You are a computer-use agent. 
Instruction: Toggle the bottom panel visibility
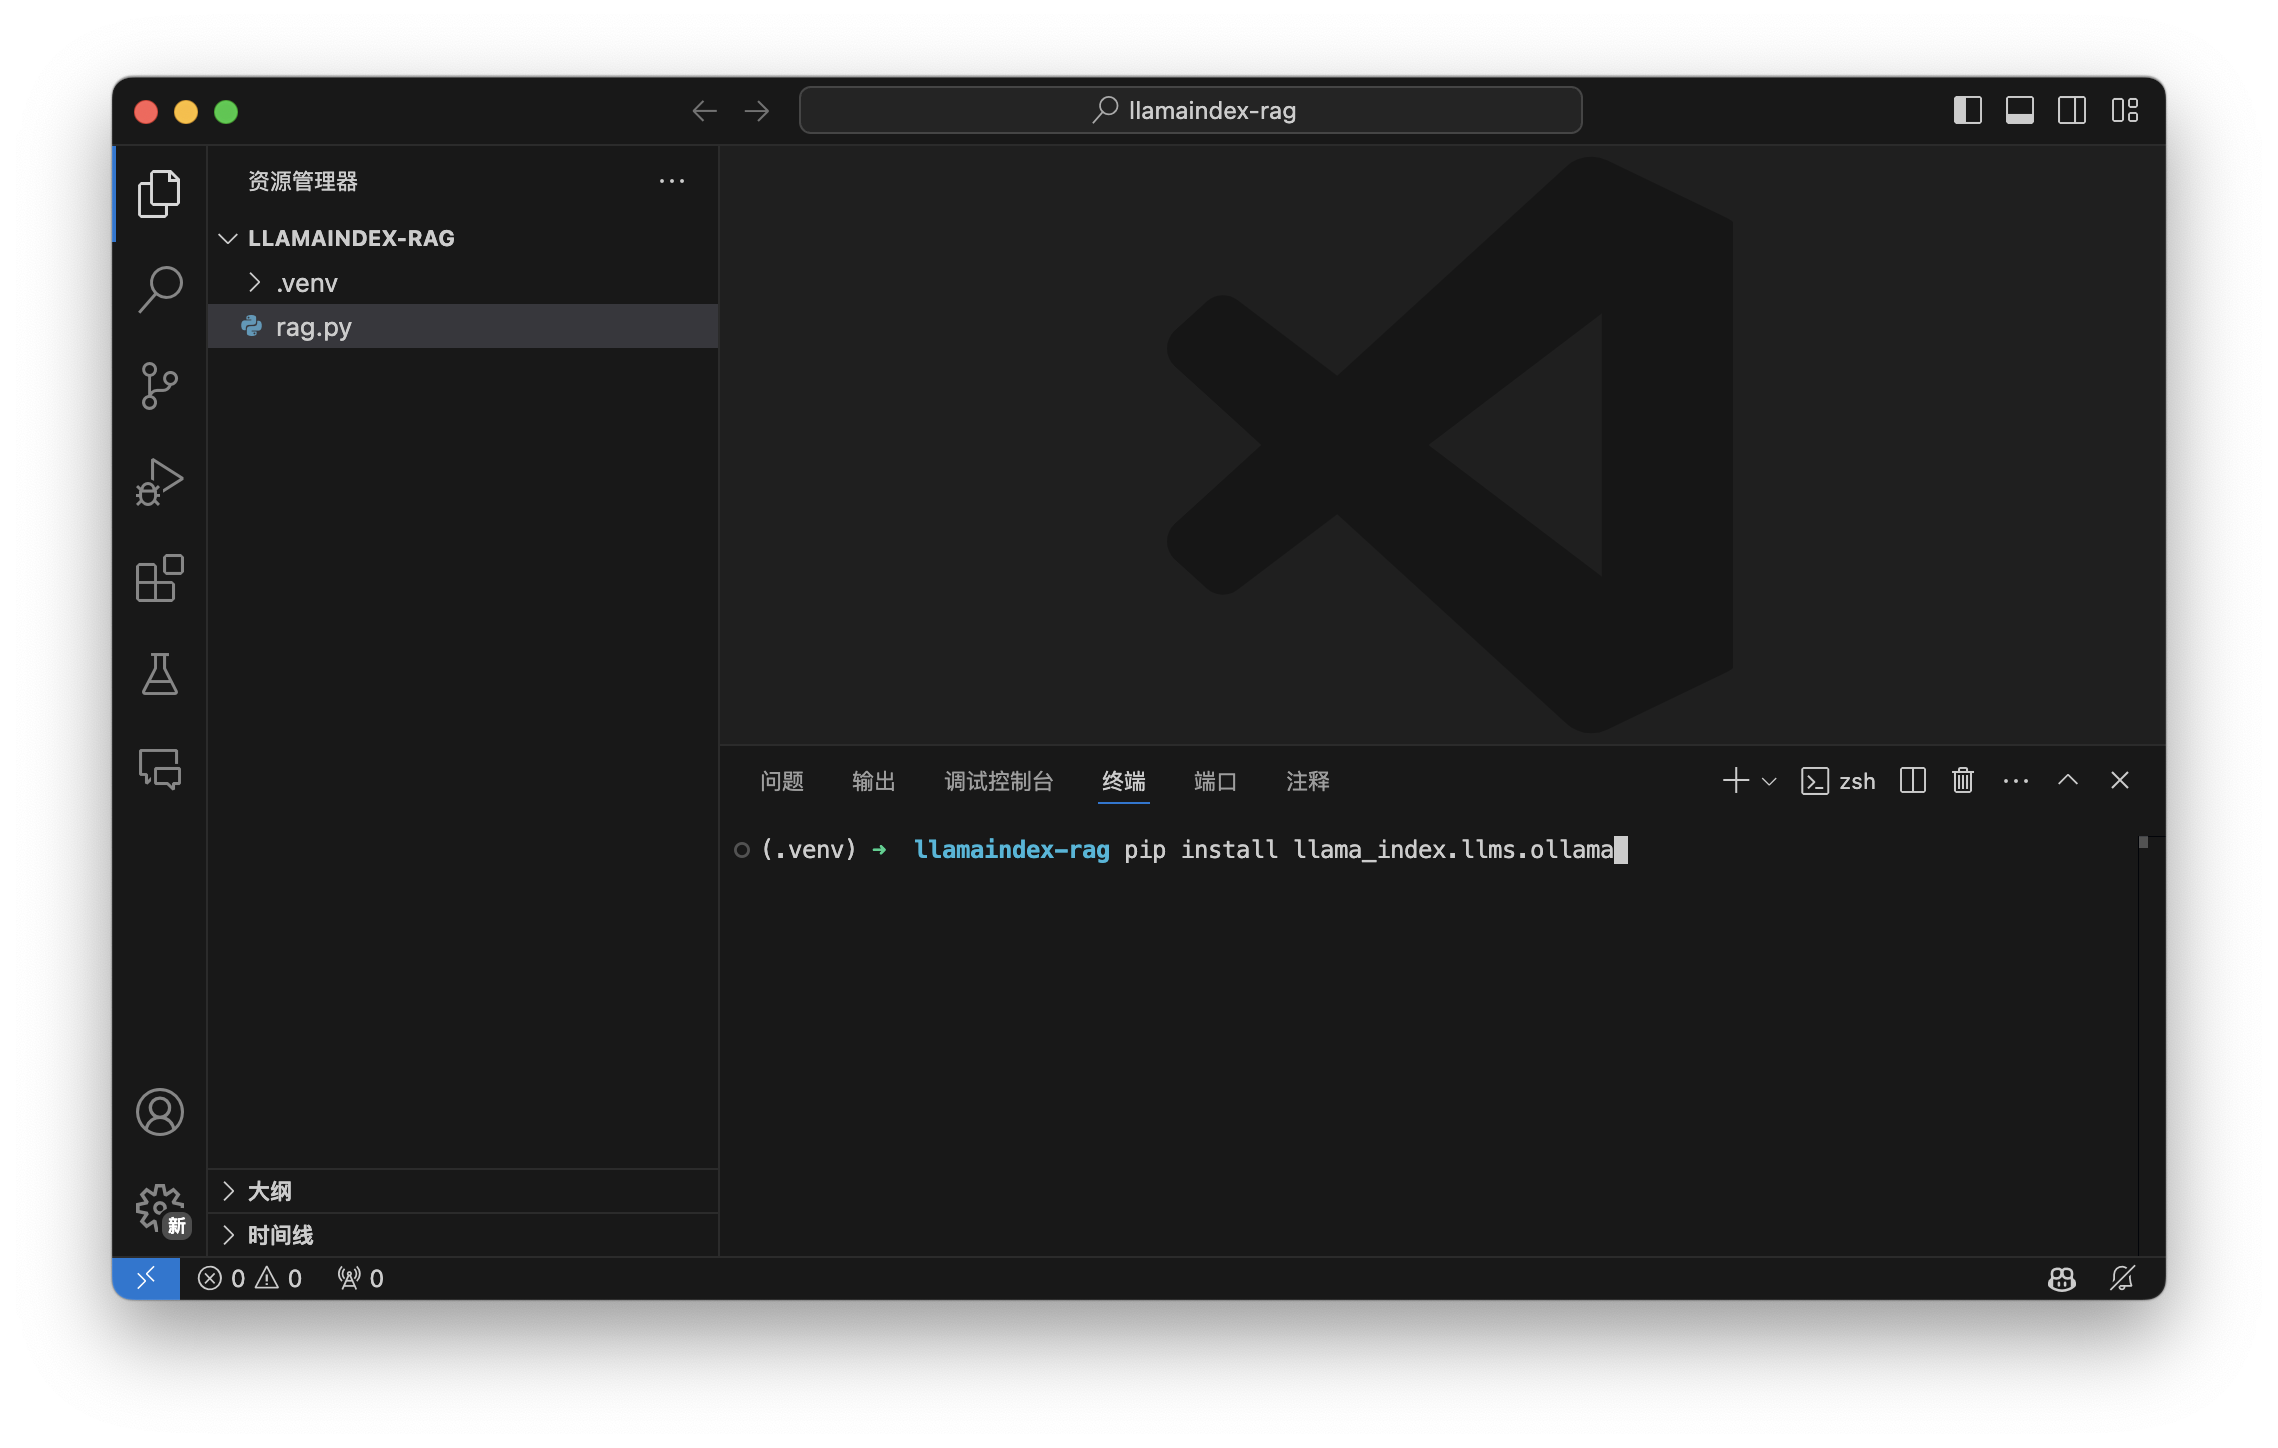click(2019, 111)
